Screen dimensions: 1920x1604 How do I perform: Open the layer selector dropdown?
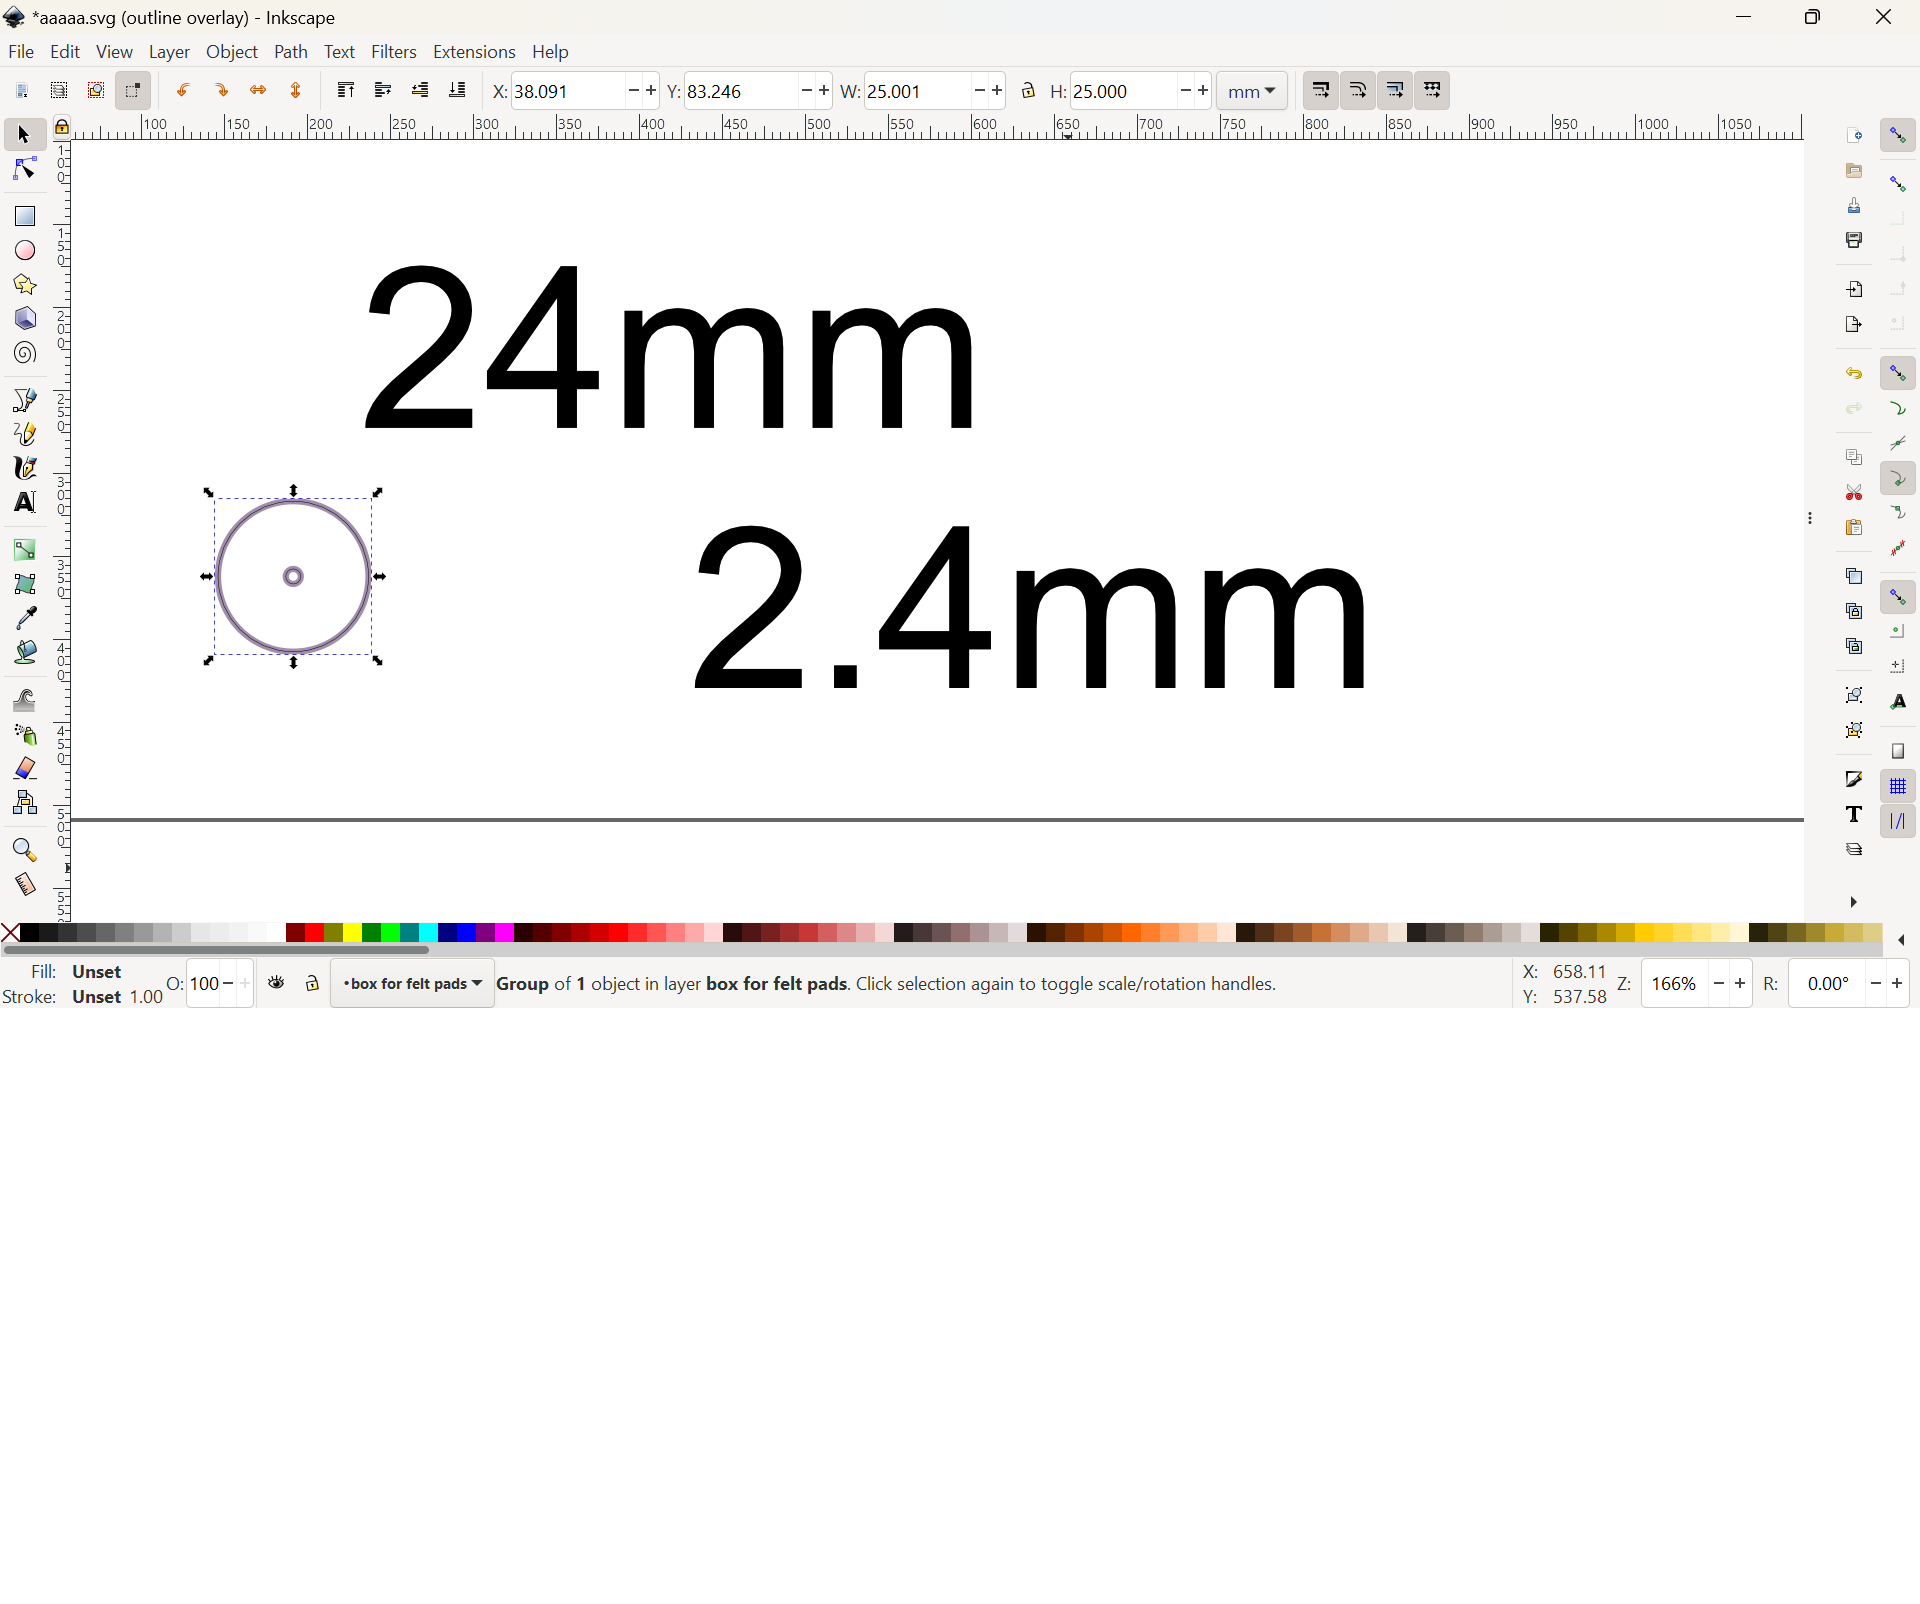coord(412,983)
